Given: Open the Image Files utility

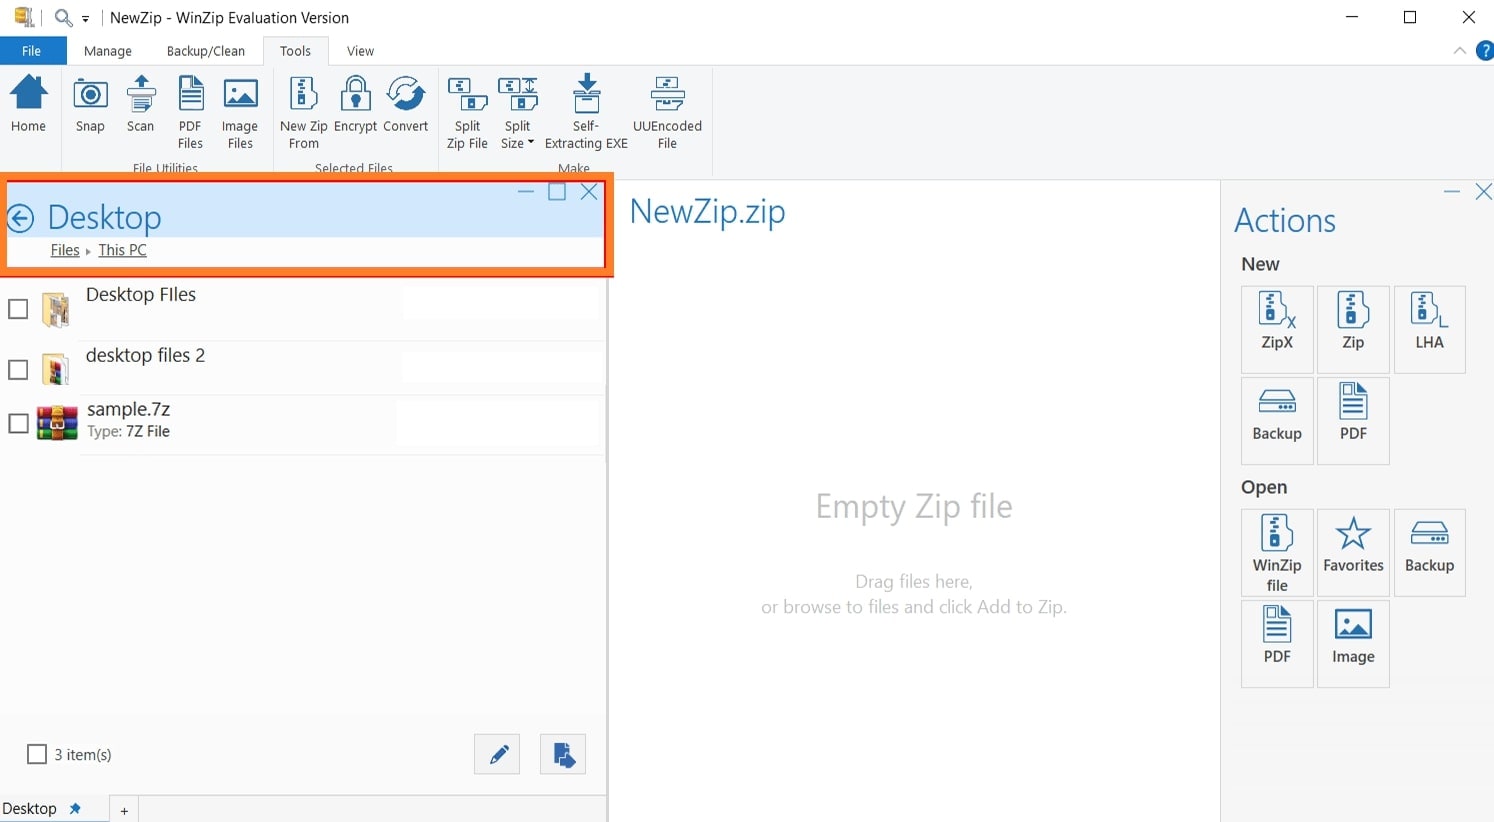Looking at the screenshot, I should [240, 112].
